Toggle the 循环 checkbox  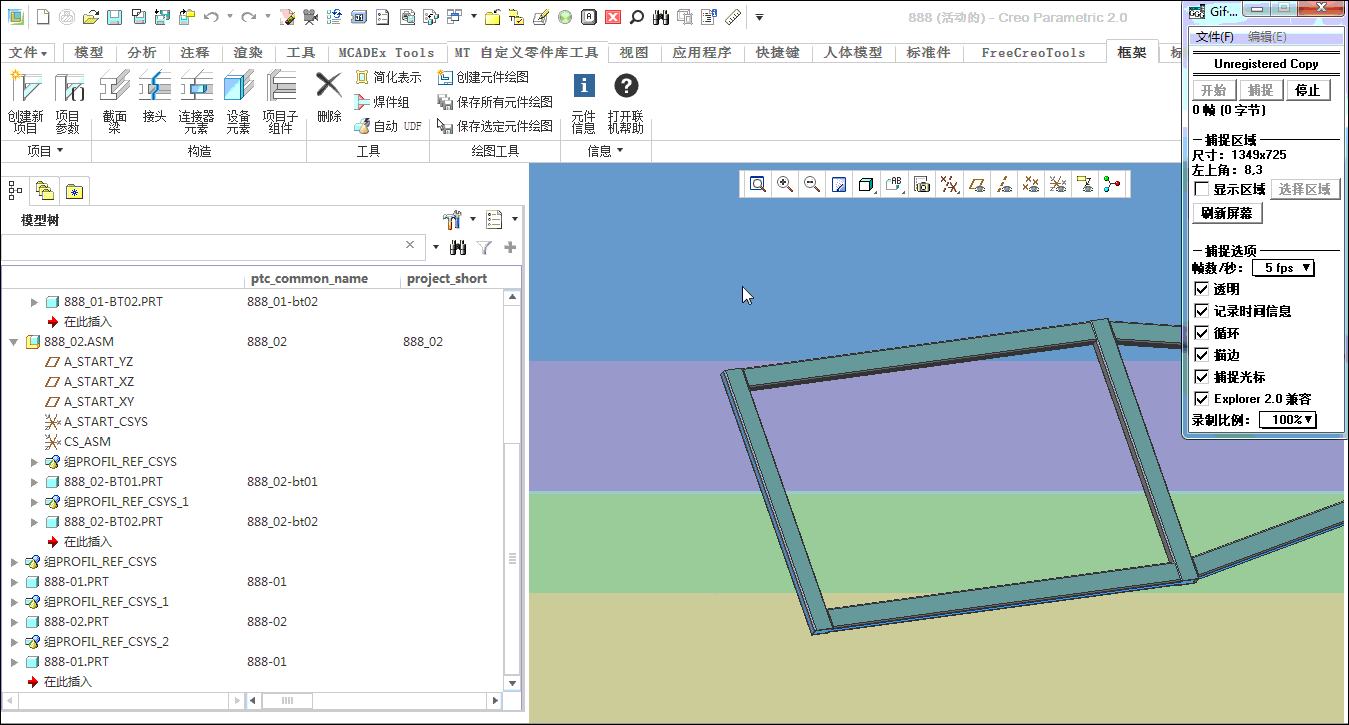tap(1202, 333)
